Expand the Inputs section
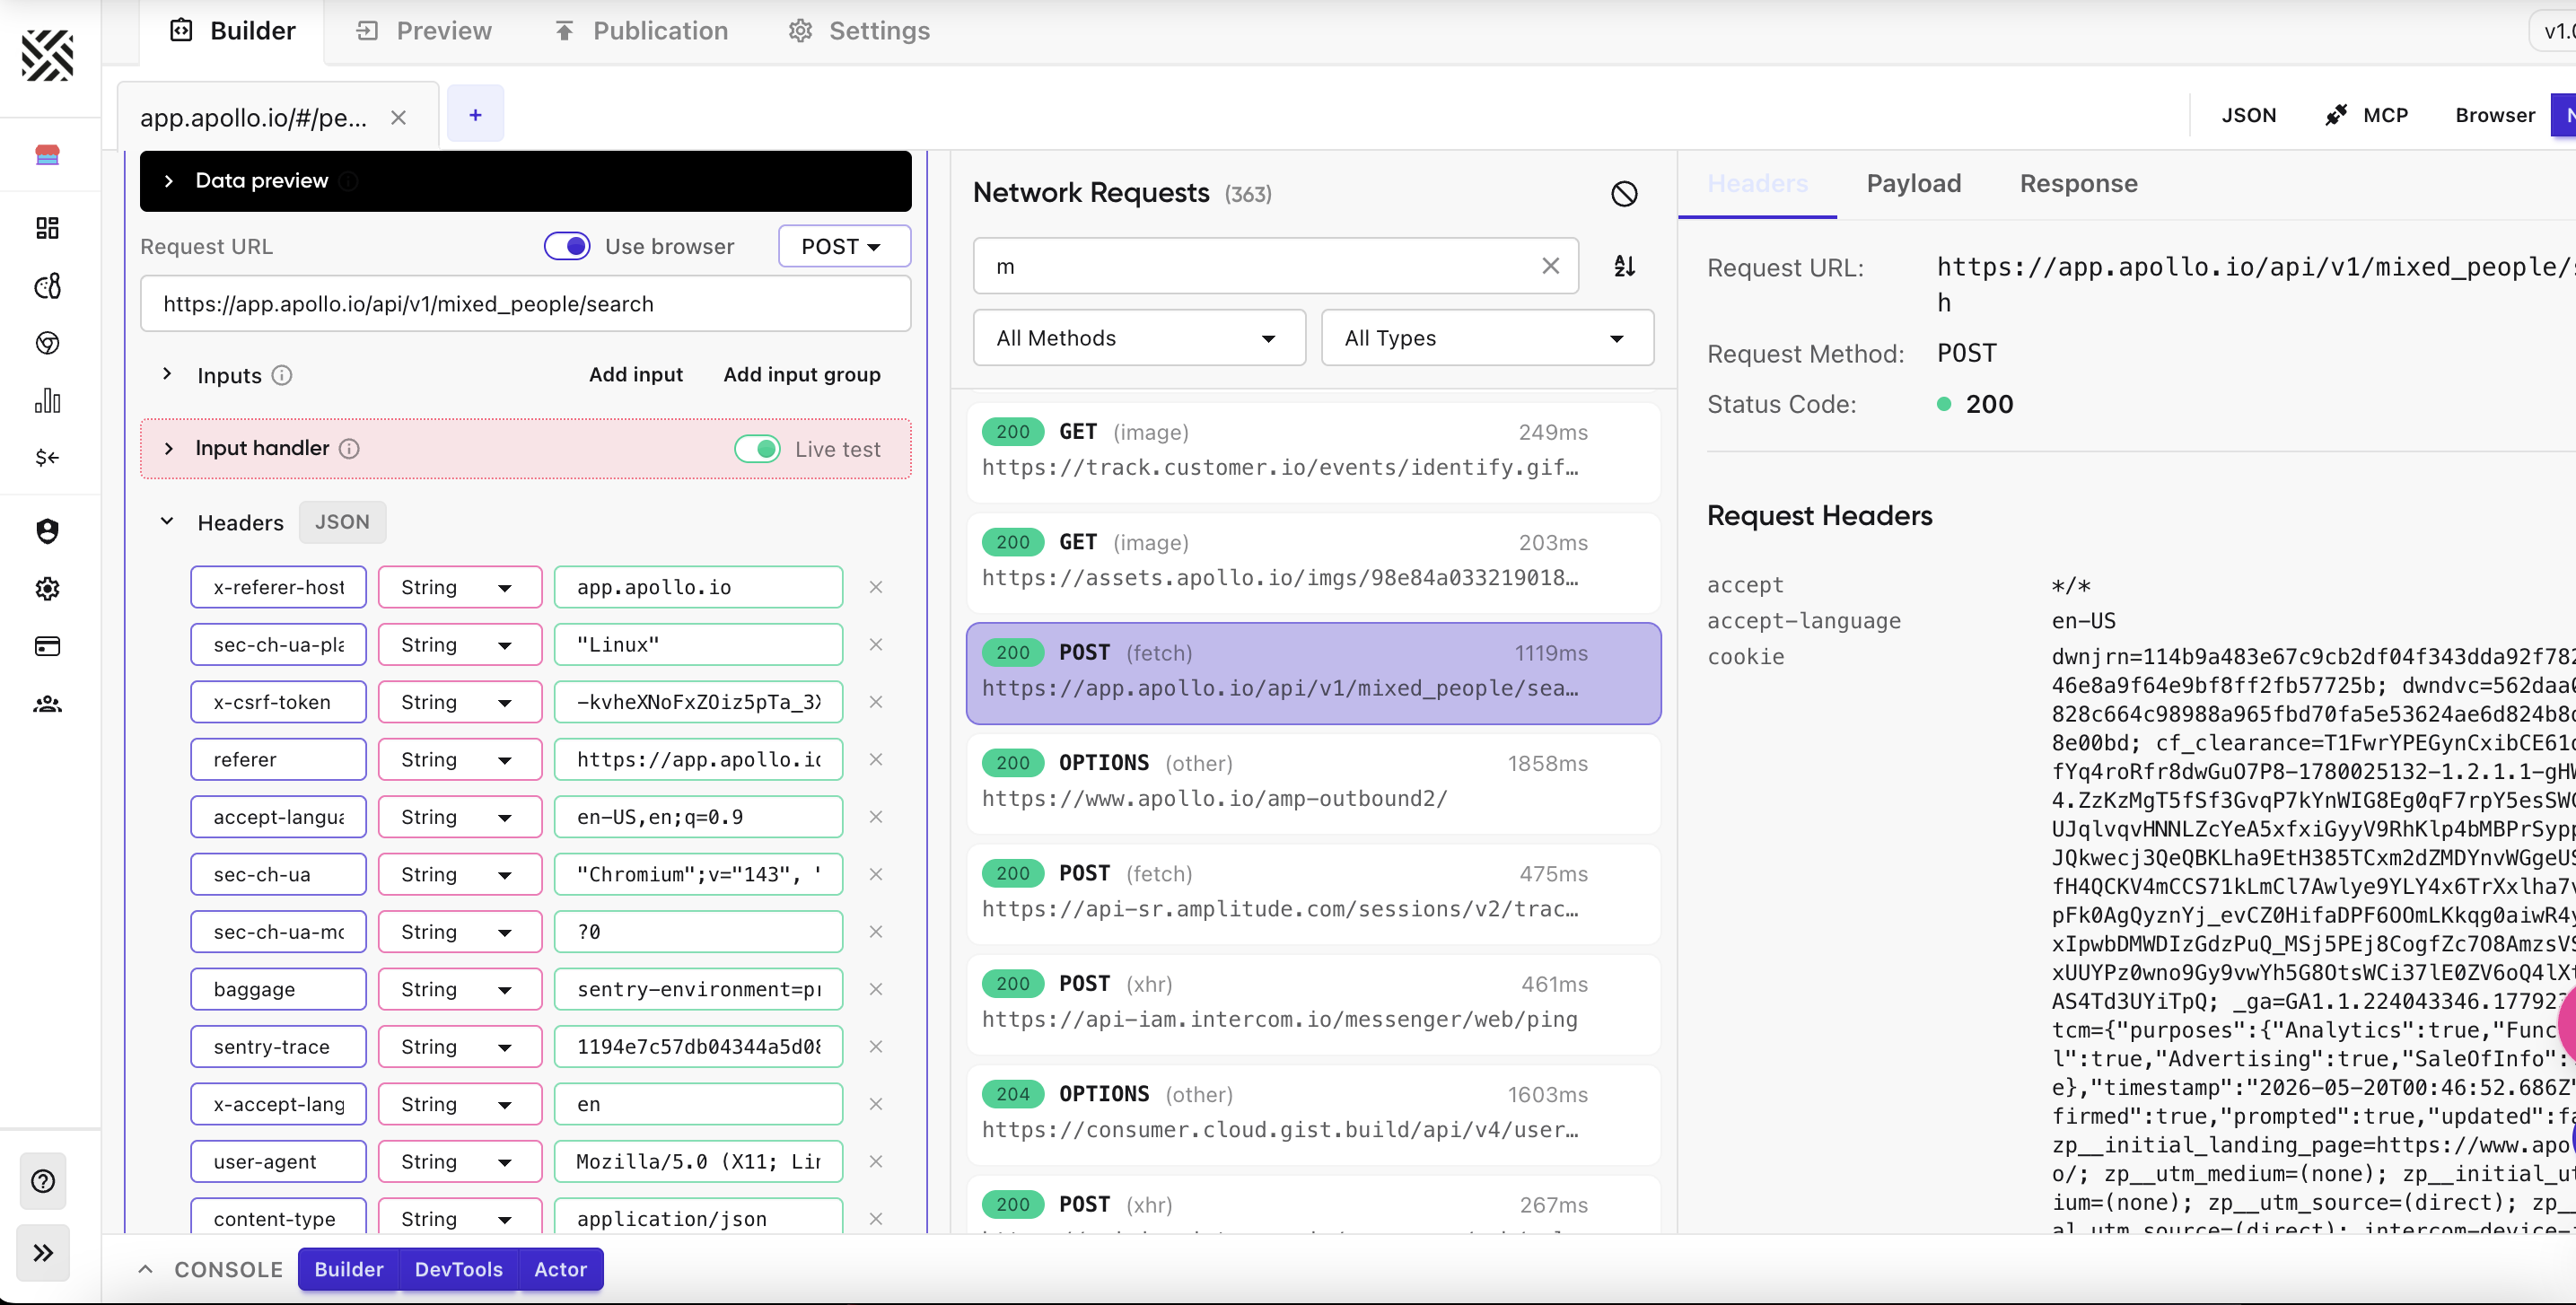2576x1305 pixels. [x=167, y=374]
